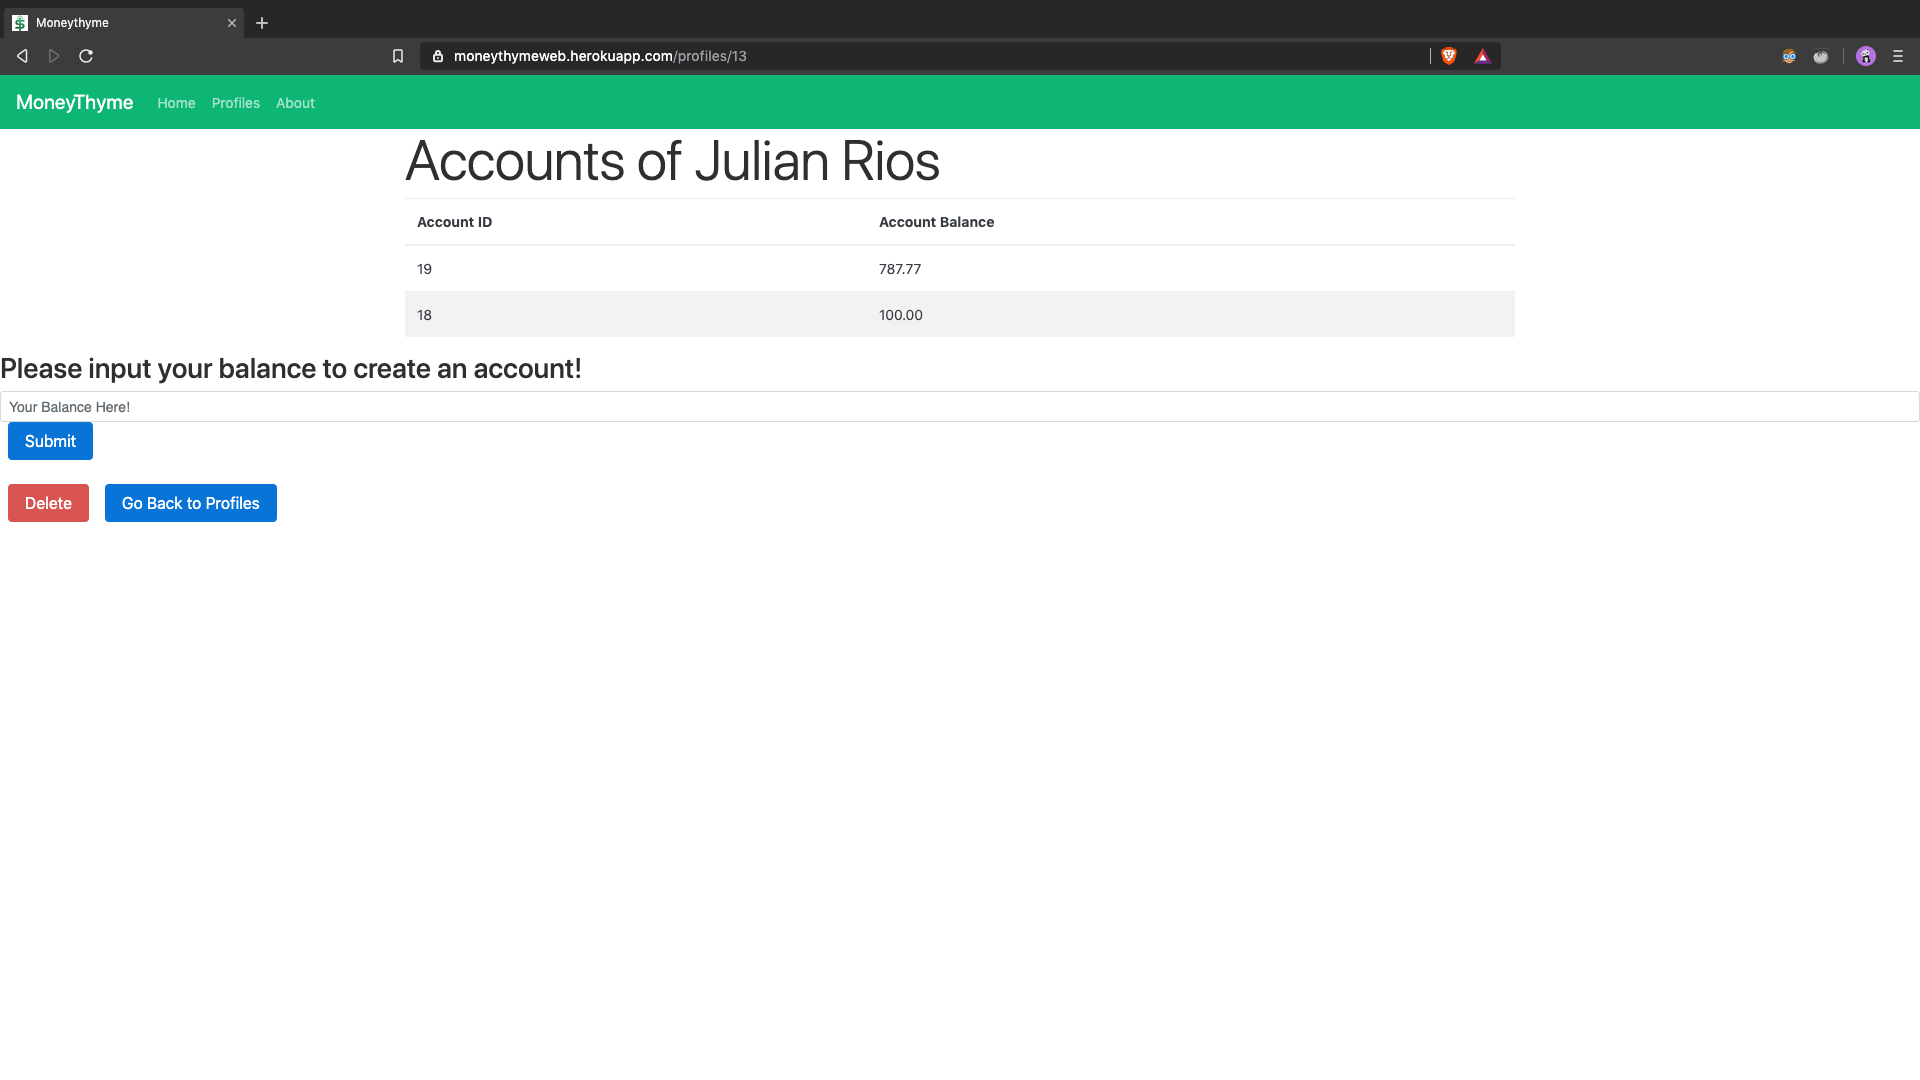Viewport: 1920px width, 1080px height.
Task: Click the gray extension icon beside the glasses
Action: [x=1821, y=56]
